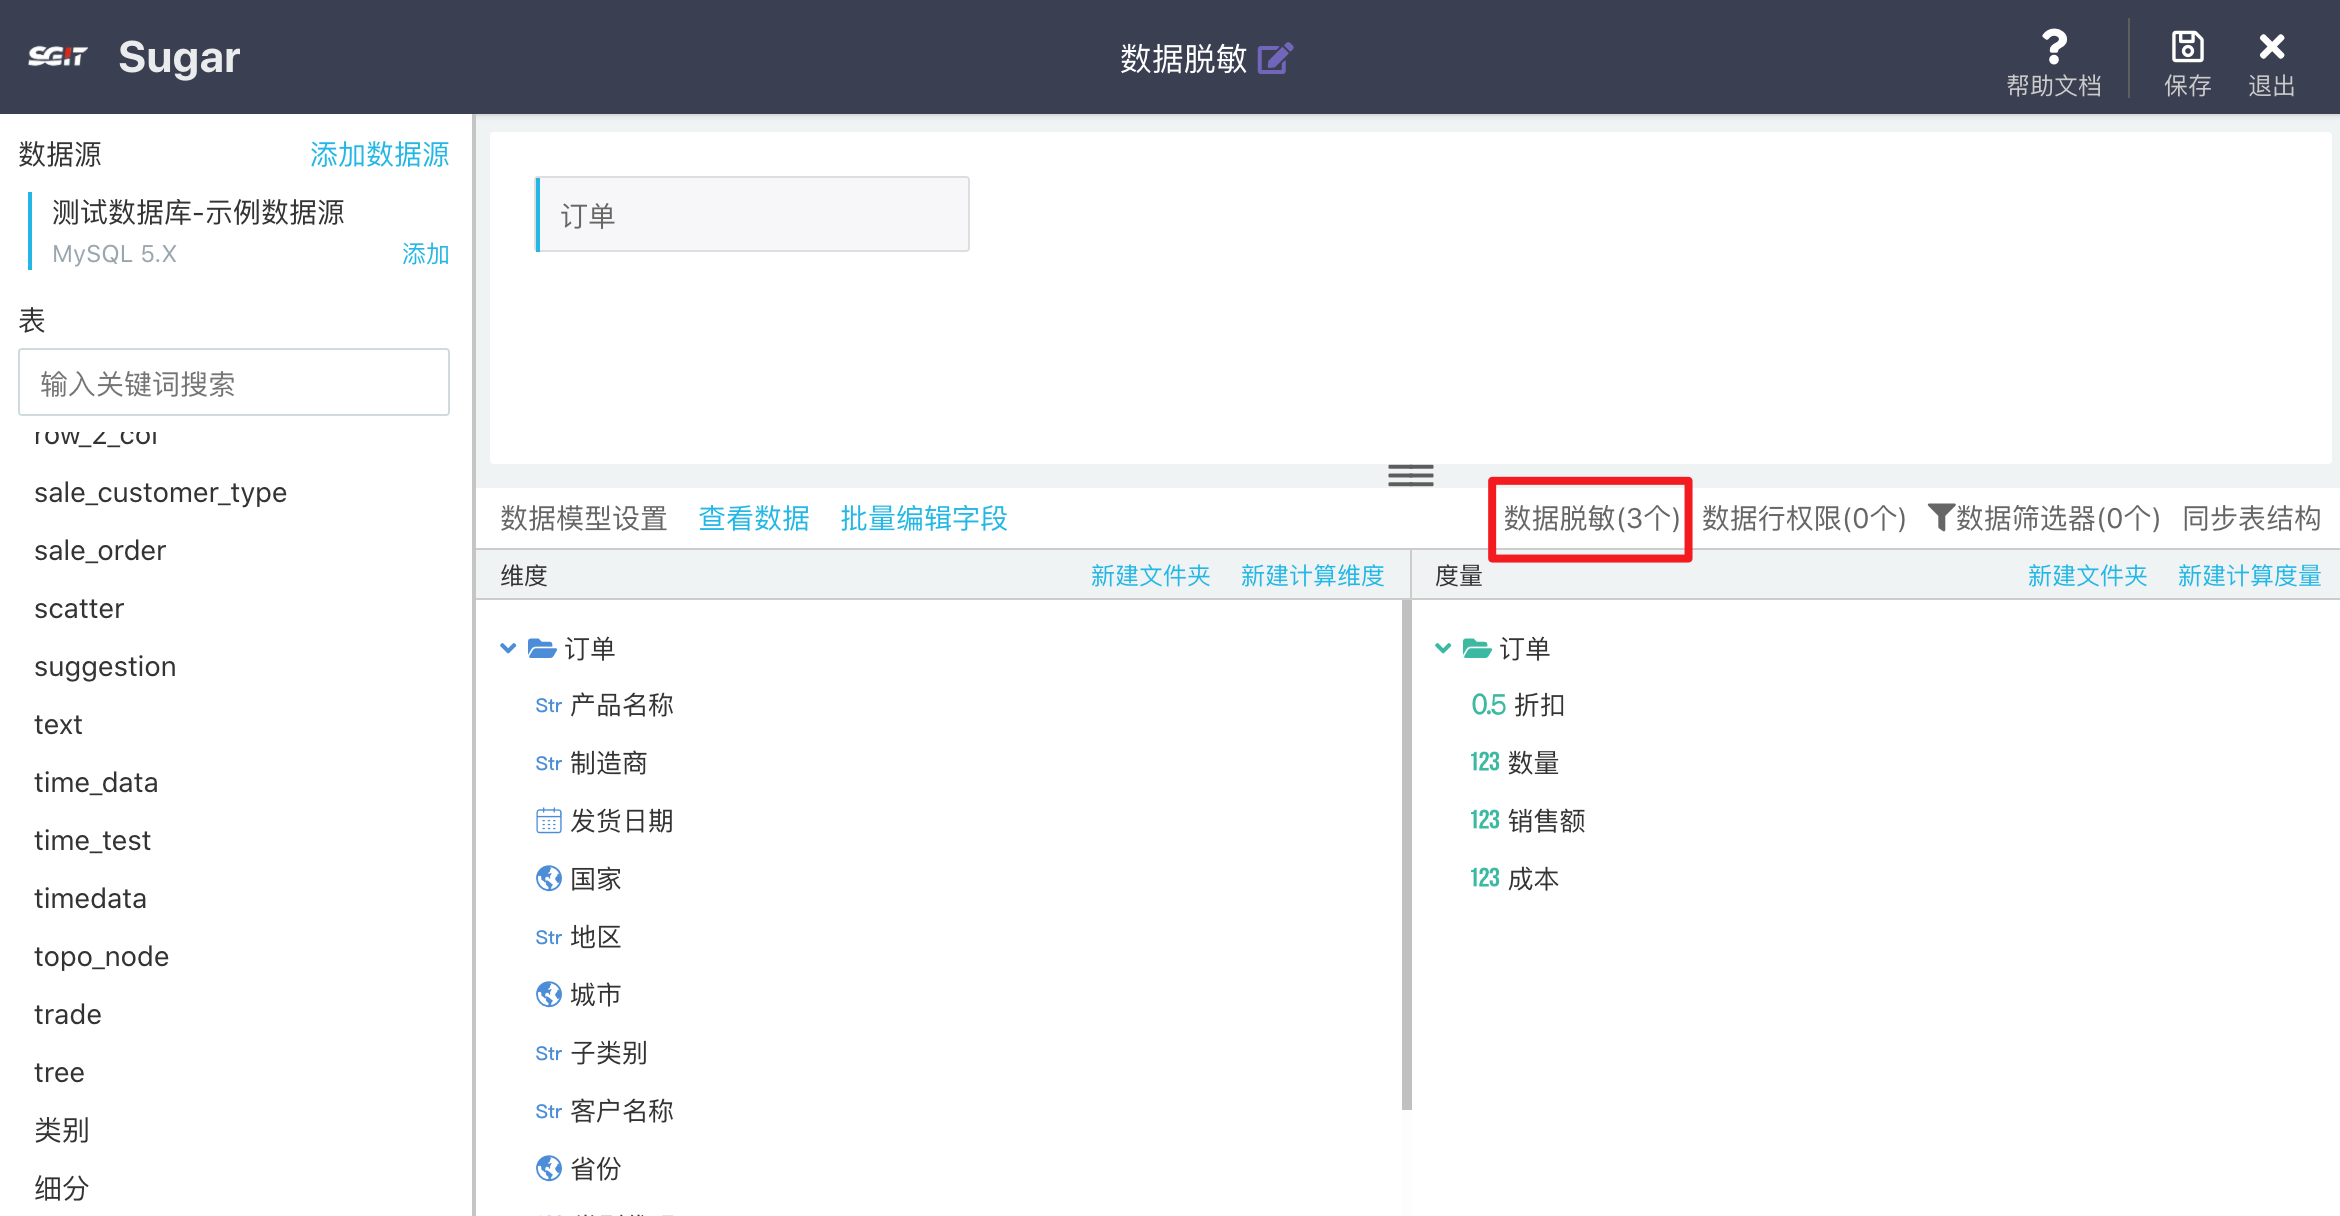
Task: Click the green folder icon in 度量 tree
Action: coord(1477,648)
